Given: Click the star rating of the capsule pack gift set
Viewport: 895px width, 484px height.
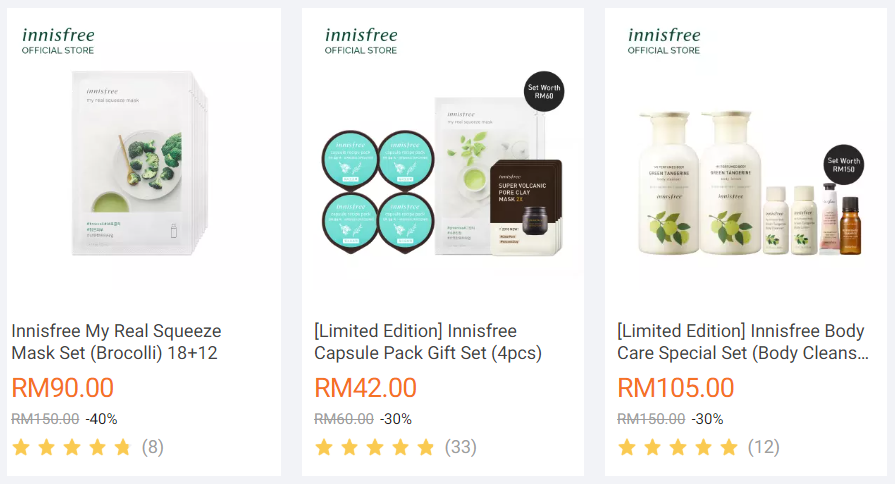Looking at the screenshot, I should pyautogui.click(x=375, y=447).
